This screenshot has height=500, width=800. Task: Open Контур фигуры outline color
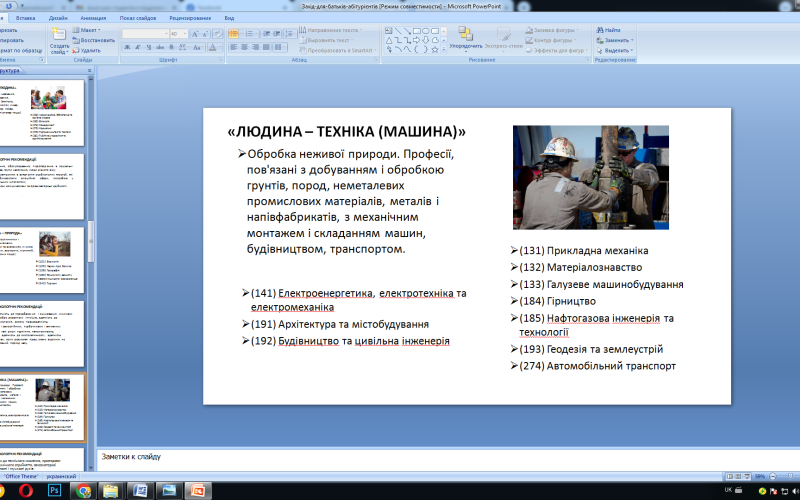tap(552, 40)
